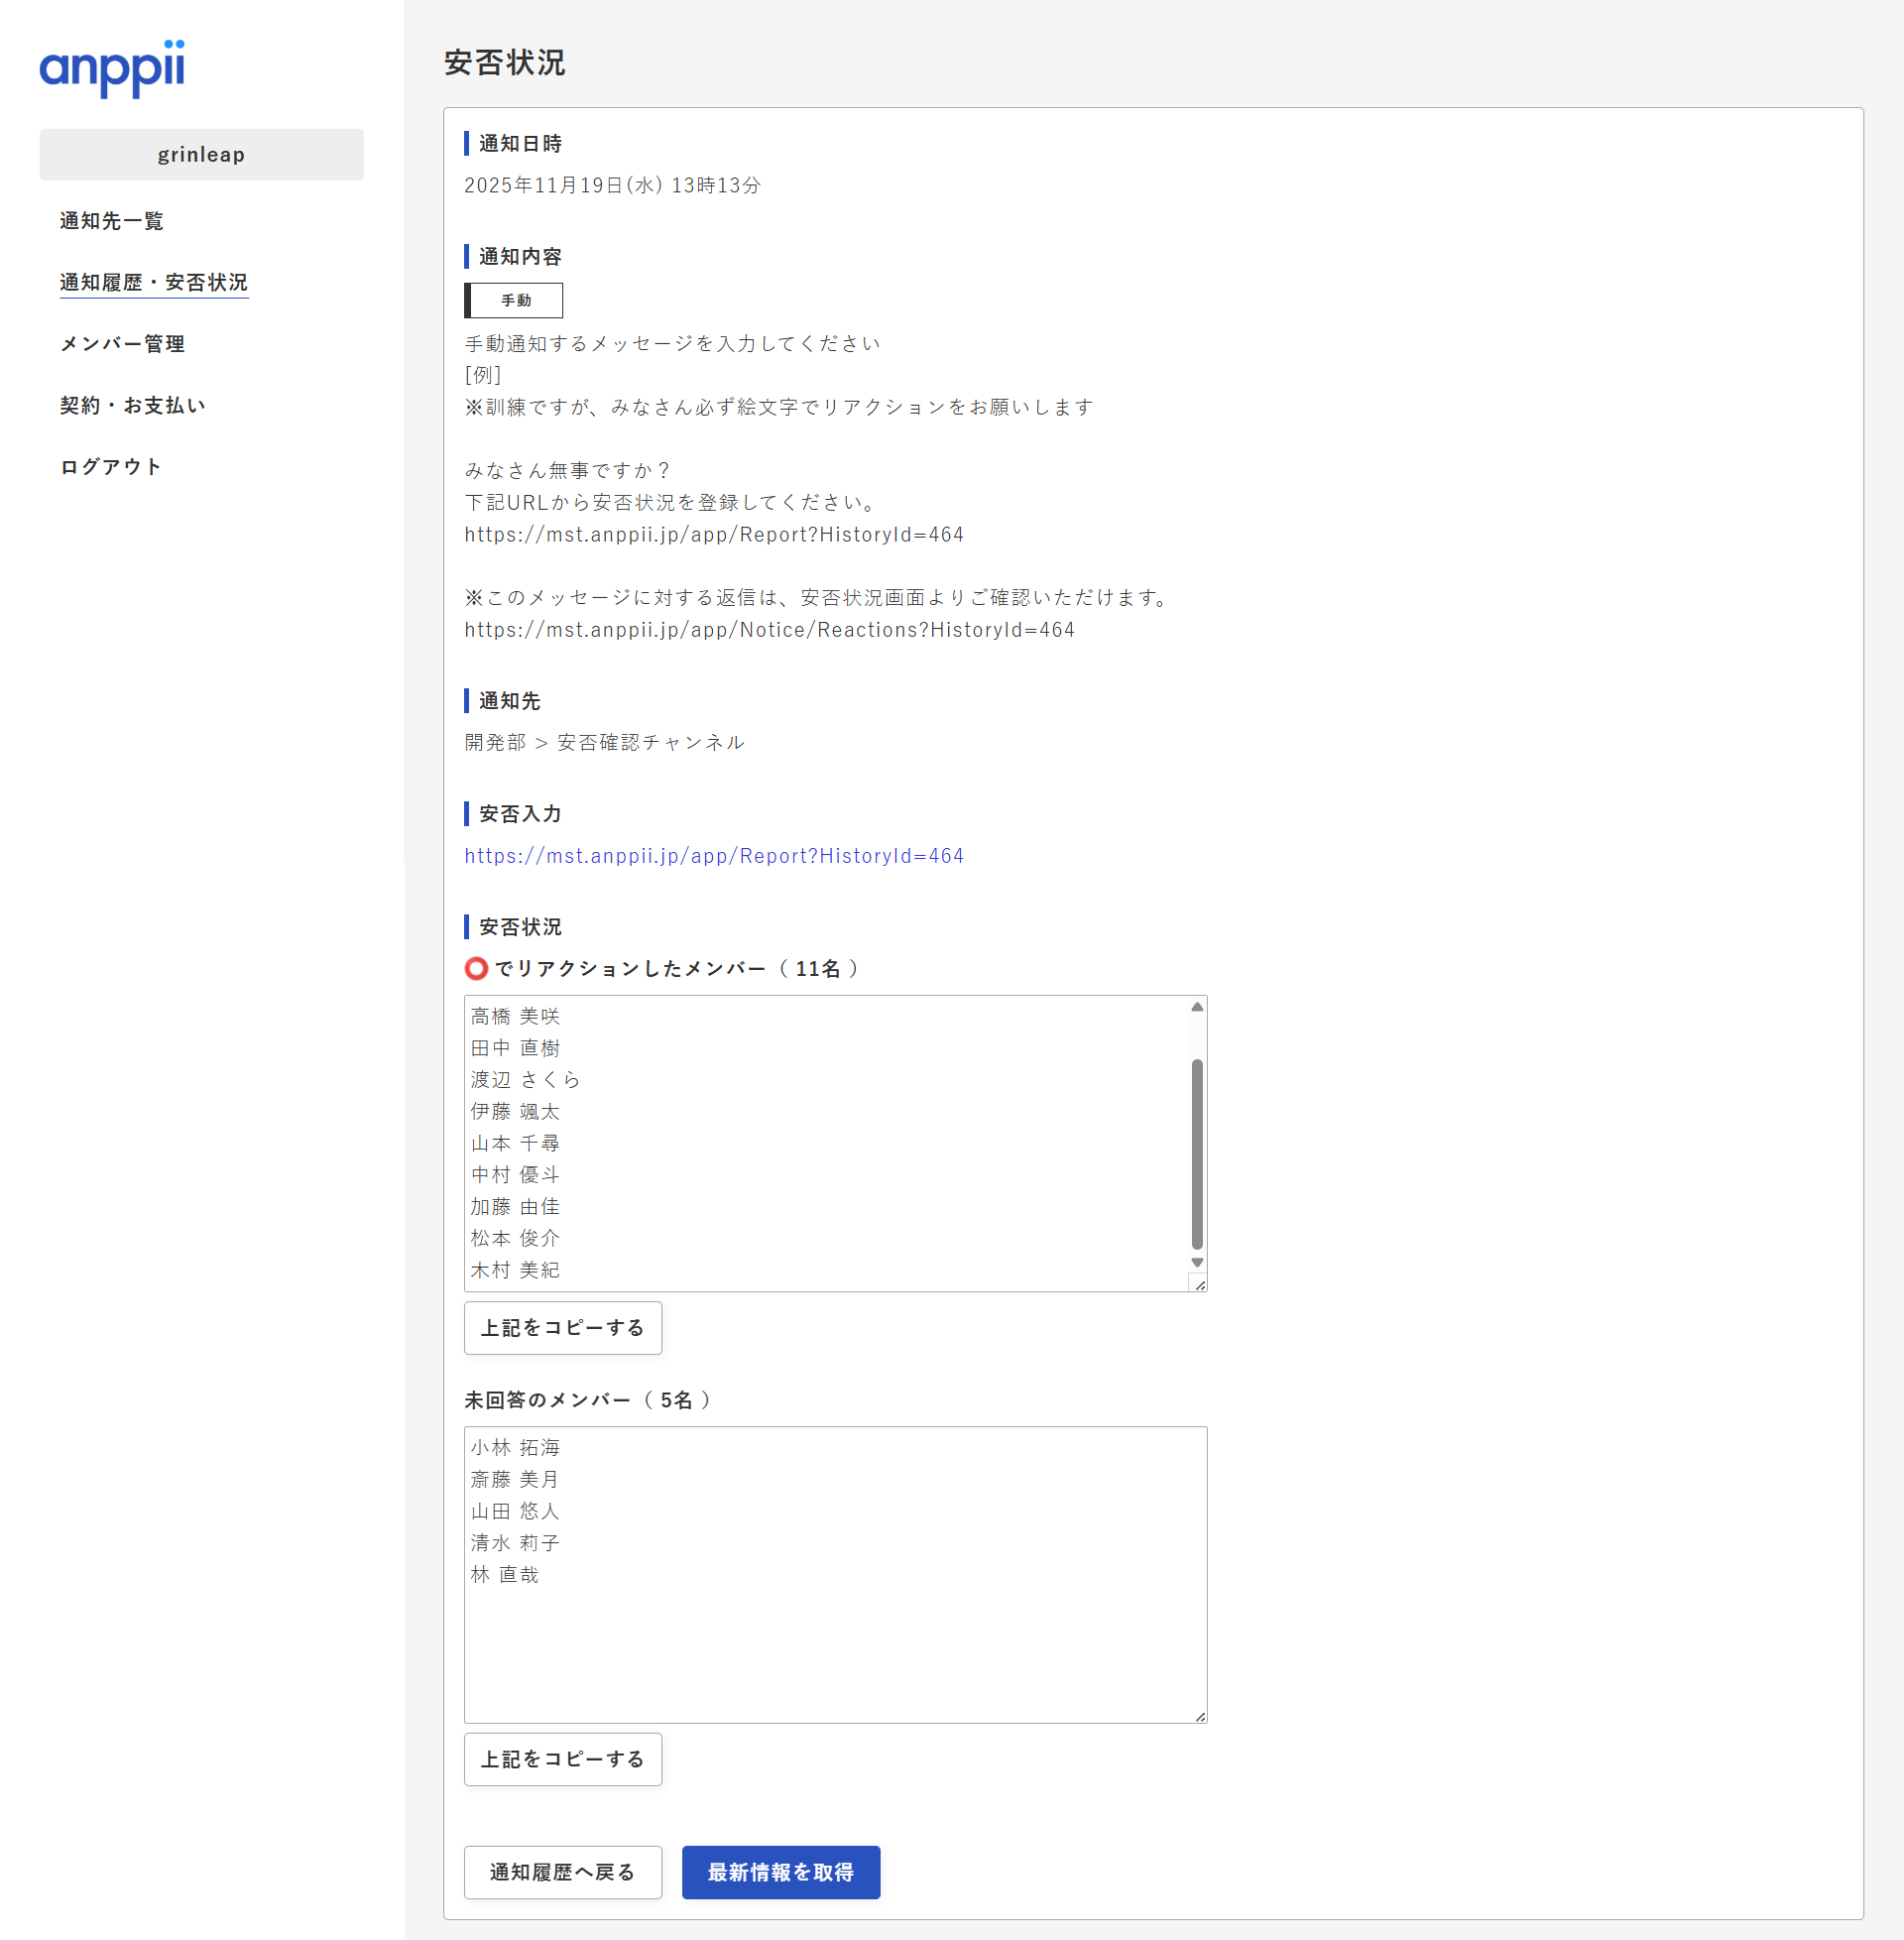Open 契約・お支払い page
Screen dimensions: 1904x1940
(132, 405)
